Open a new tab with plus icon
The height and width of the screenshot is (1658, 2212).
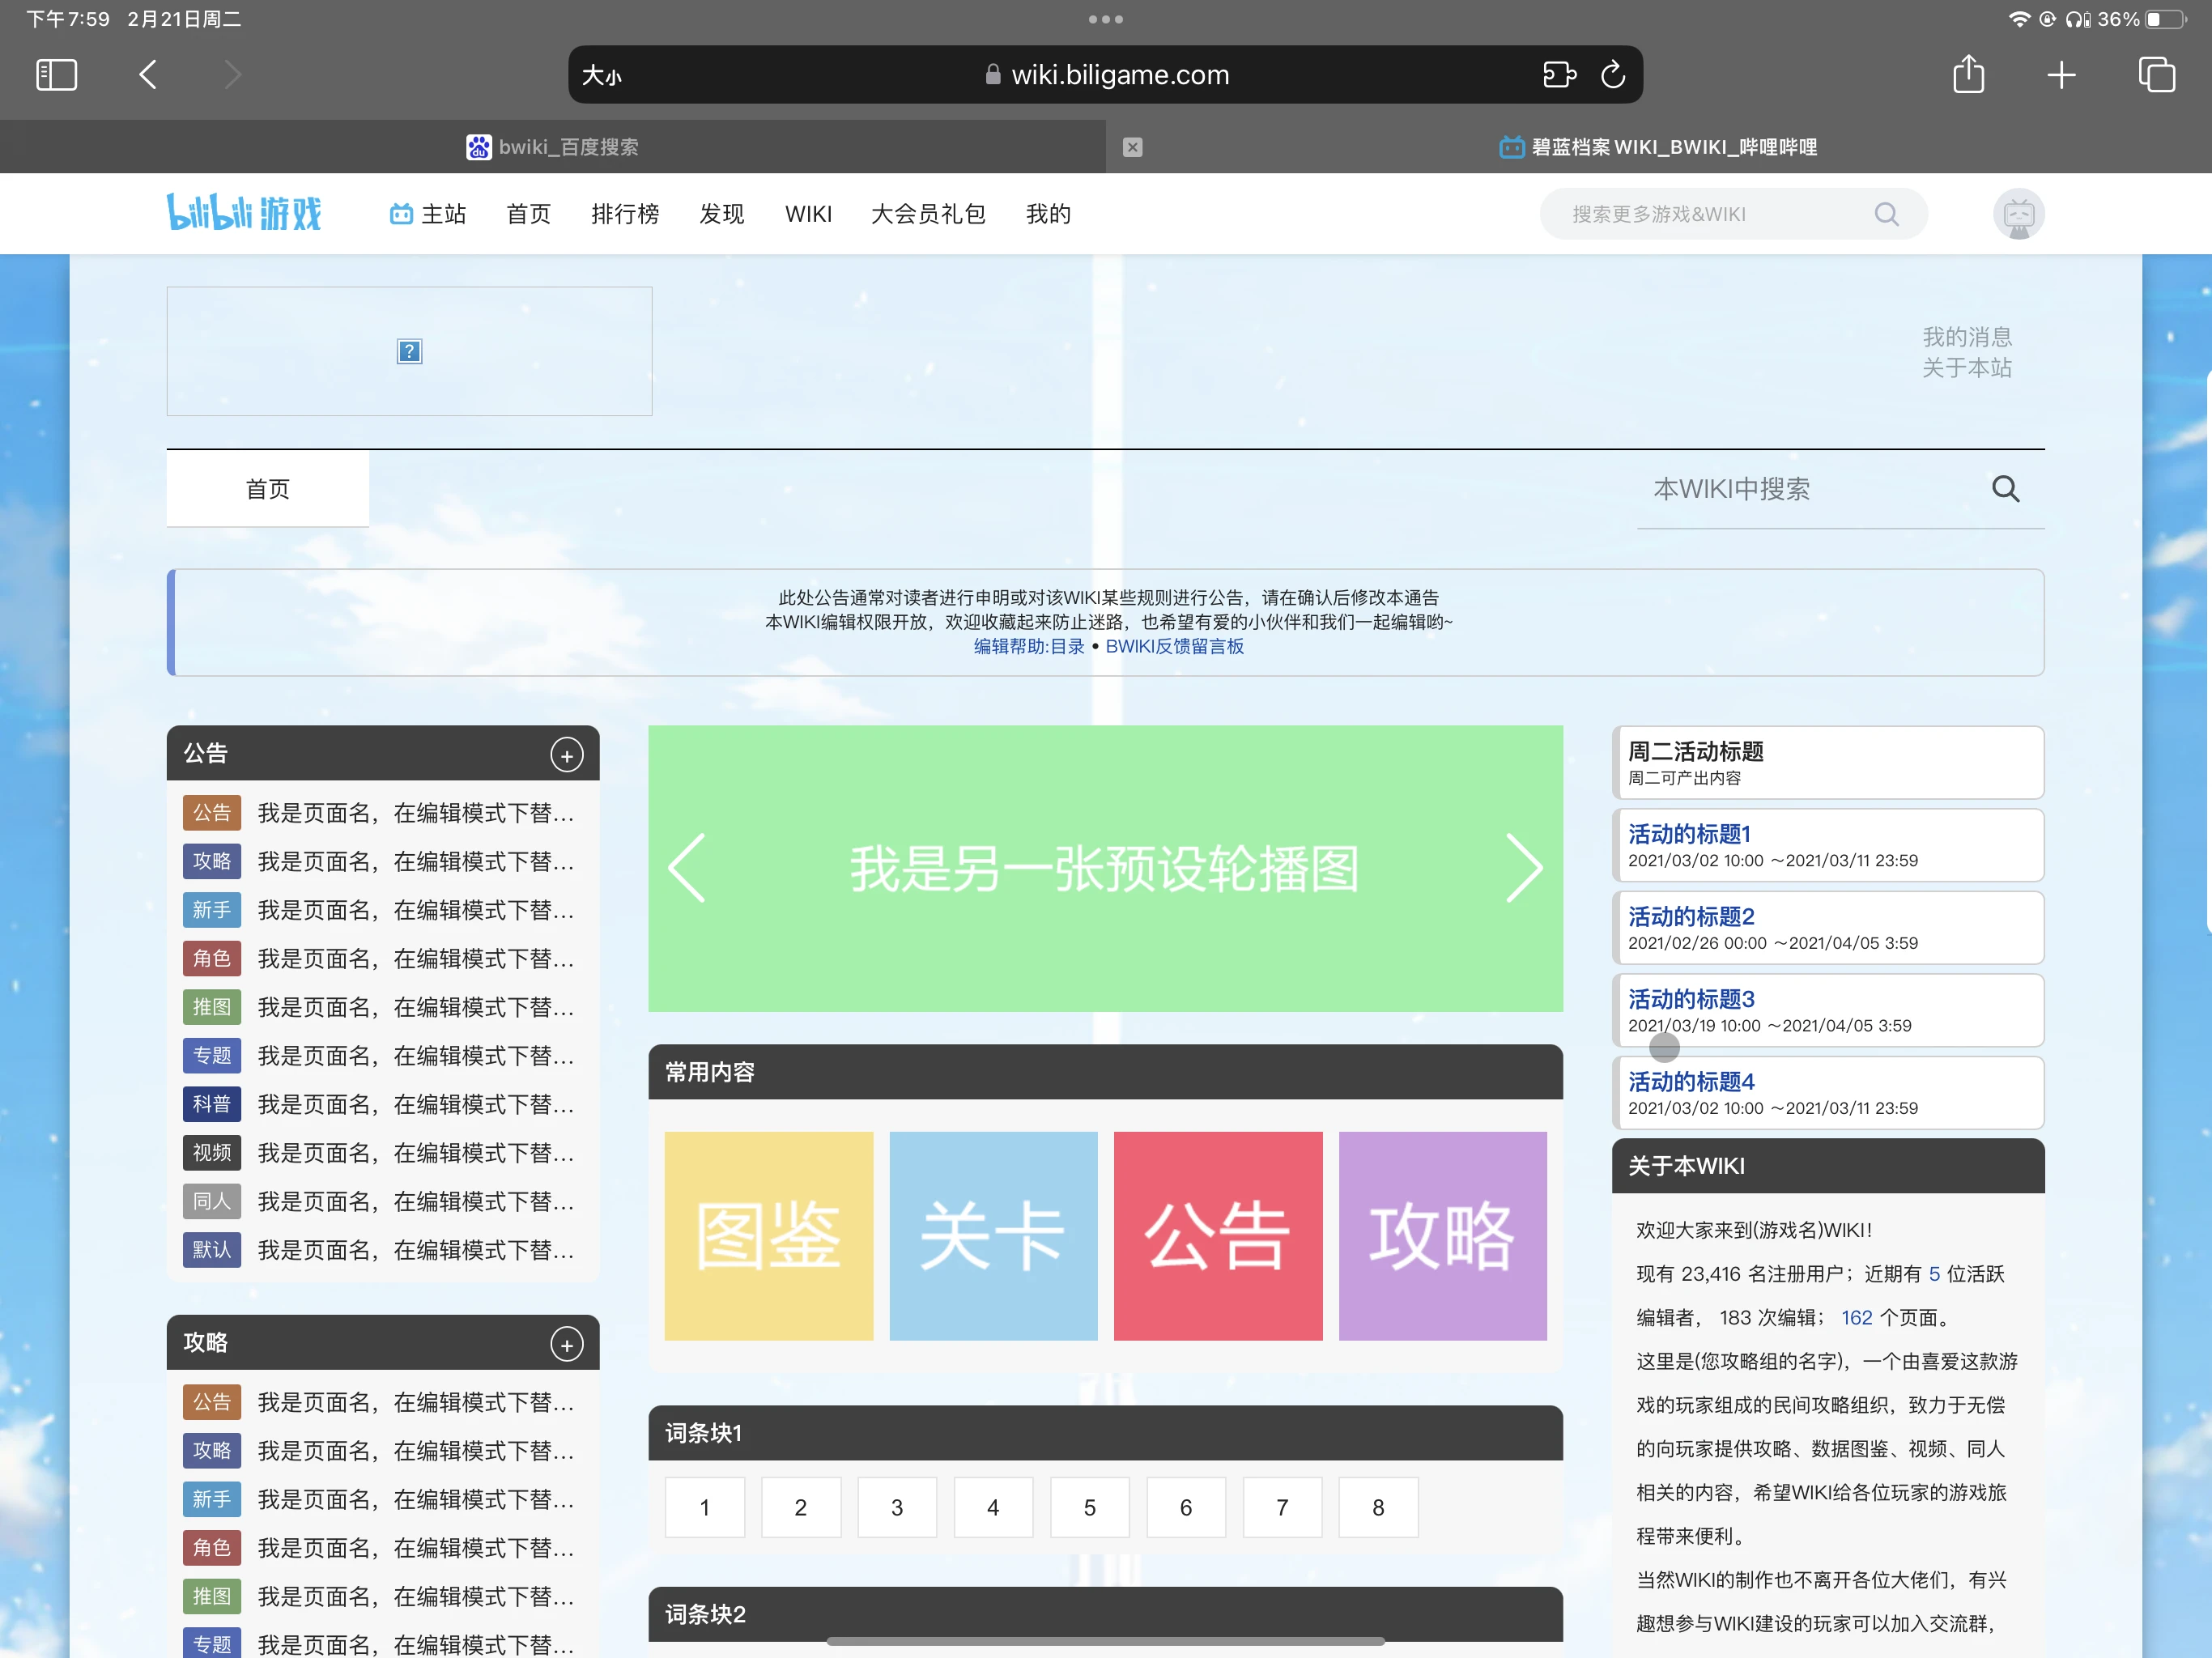point(2061,75)
